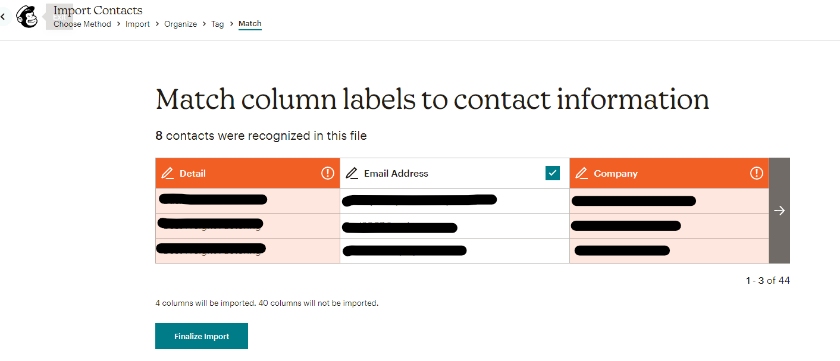840x361 pixels.
Task: Click the Finalize Import button
Action: [201, 336]
